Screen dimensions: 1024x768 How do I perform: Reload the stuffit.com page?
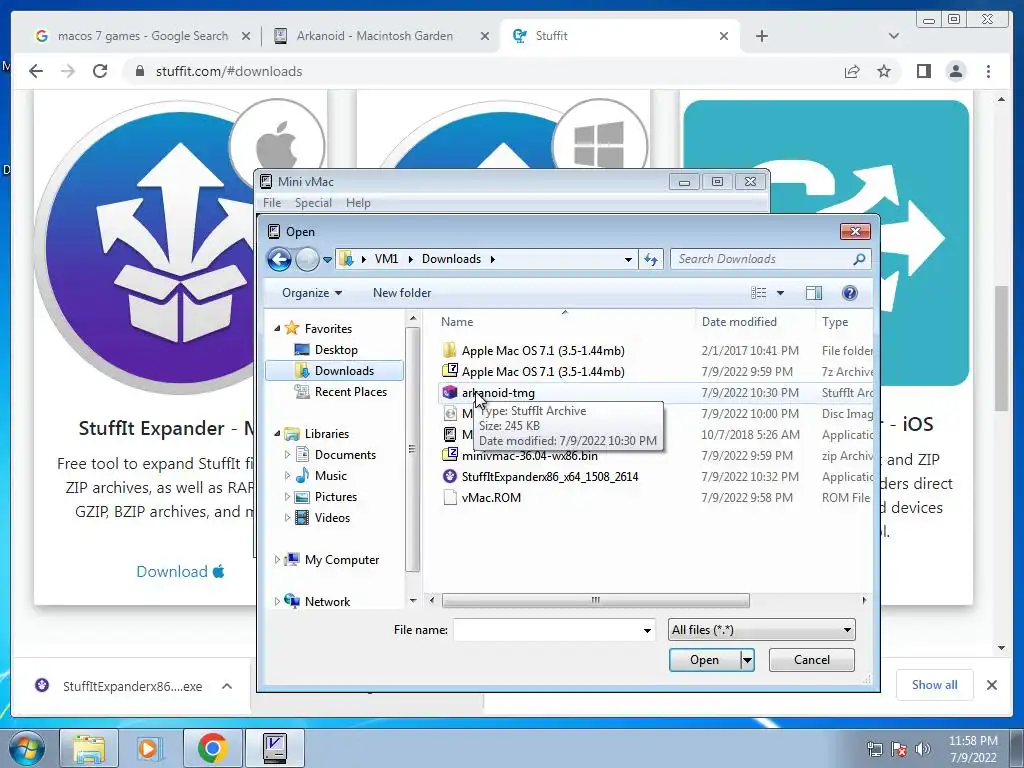coord(100,71)
